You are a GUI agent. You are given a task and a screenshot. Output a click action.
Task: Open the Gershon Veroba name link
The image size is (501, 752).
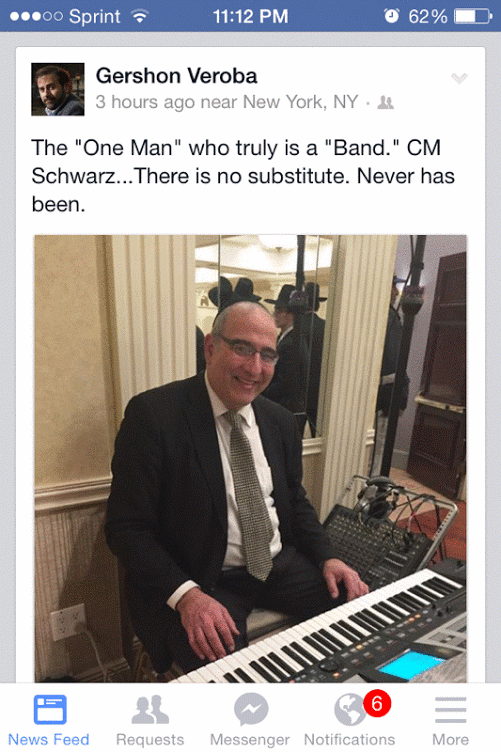pyautogui.click(x=176, y=76)
